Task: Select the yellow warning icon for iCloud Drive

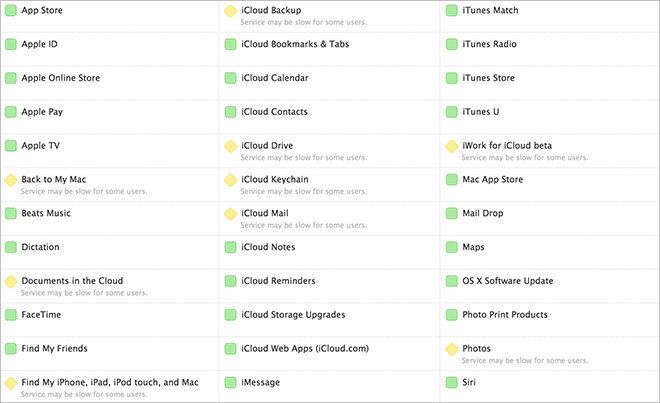Action: [230, 146]
